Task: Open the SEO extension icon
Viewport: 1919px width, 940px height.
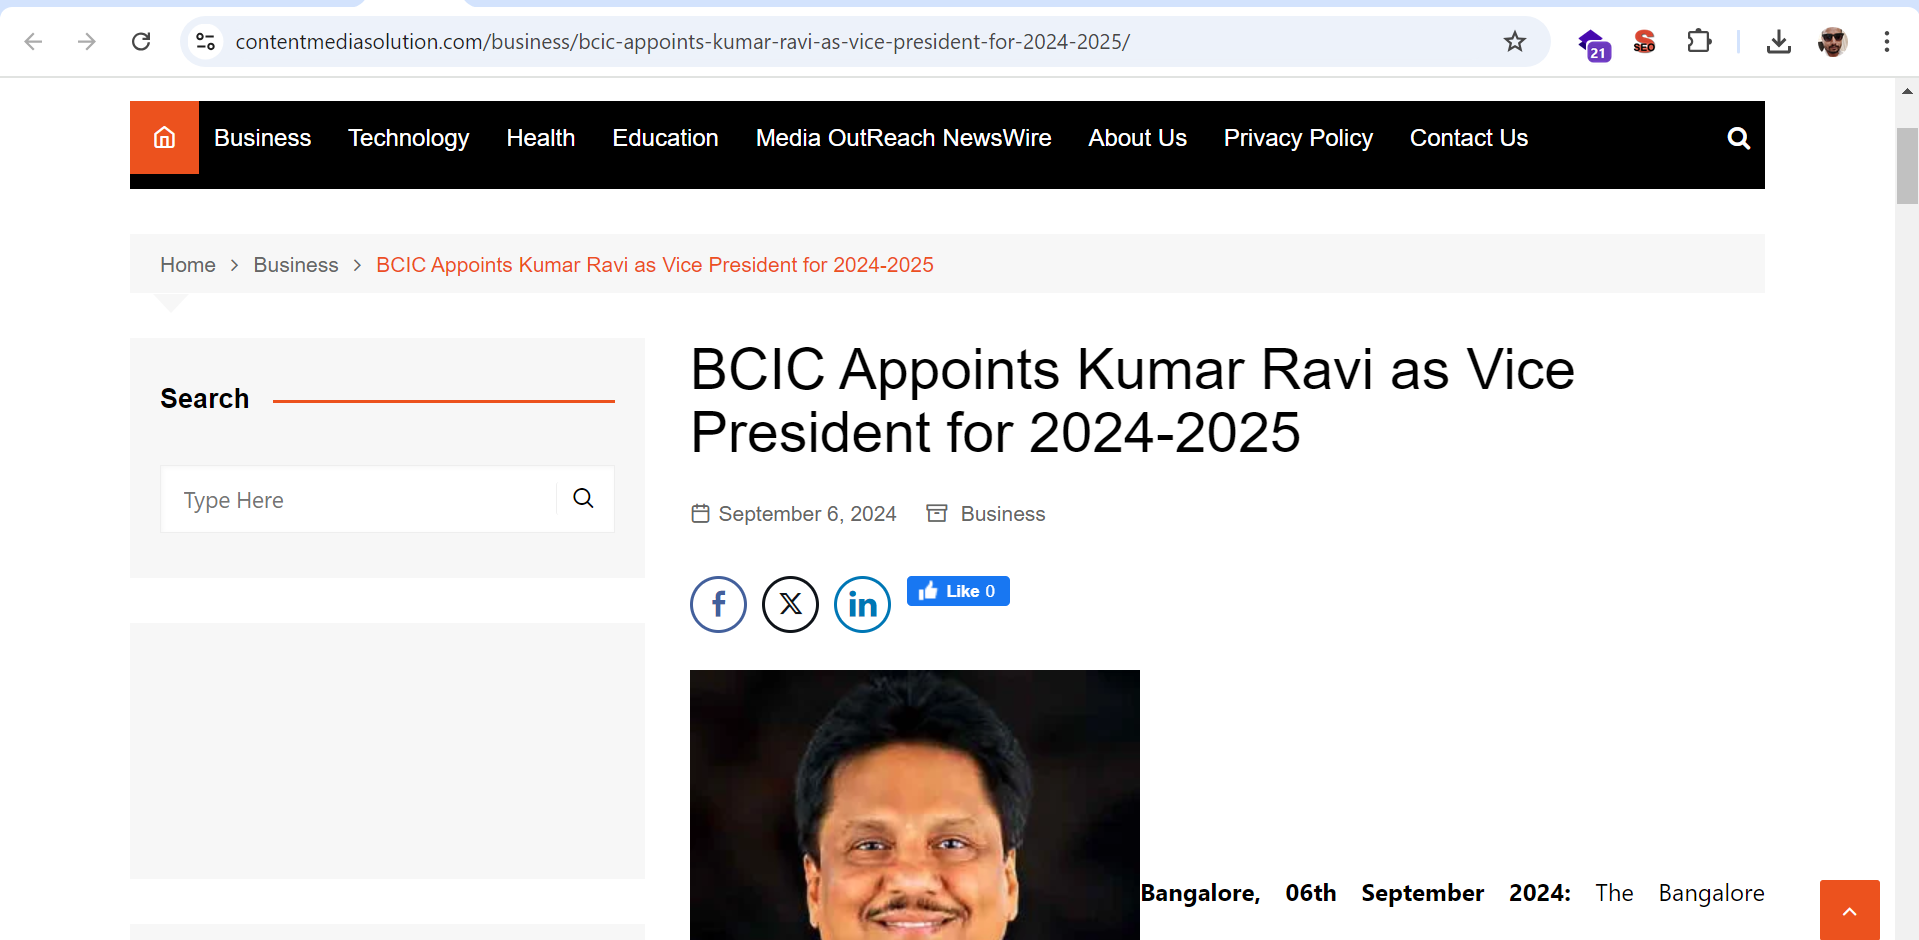Action: coord(1644,41)
